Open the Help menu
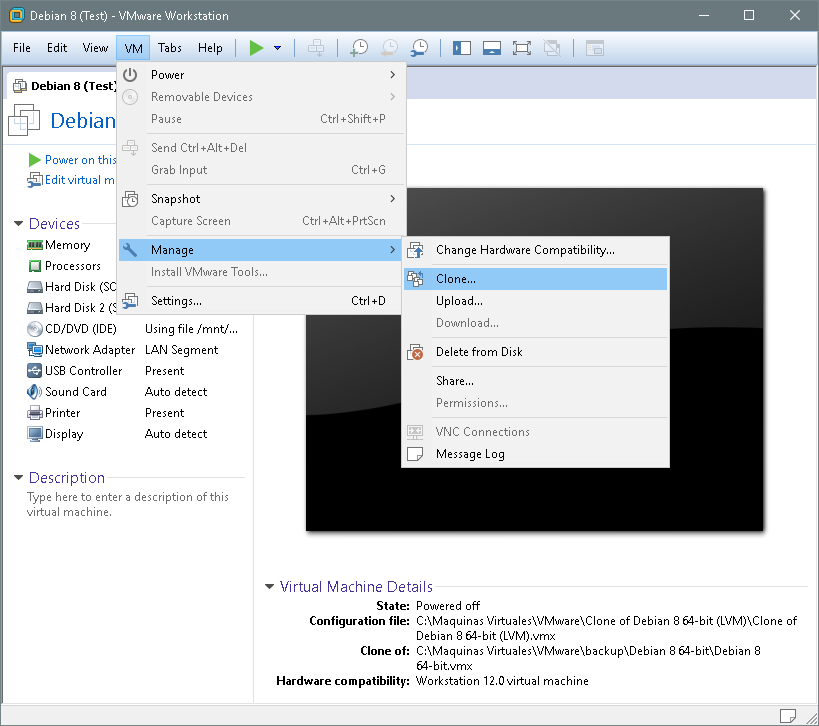Image resolution: width=819 pixels, height=726 pixels. [x=210, y=48]
